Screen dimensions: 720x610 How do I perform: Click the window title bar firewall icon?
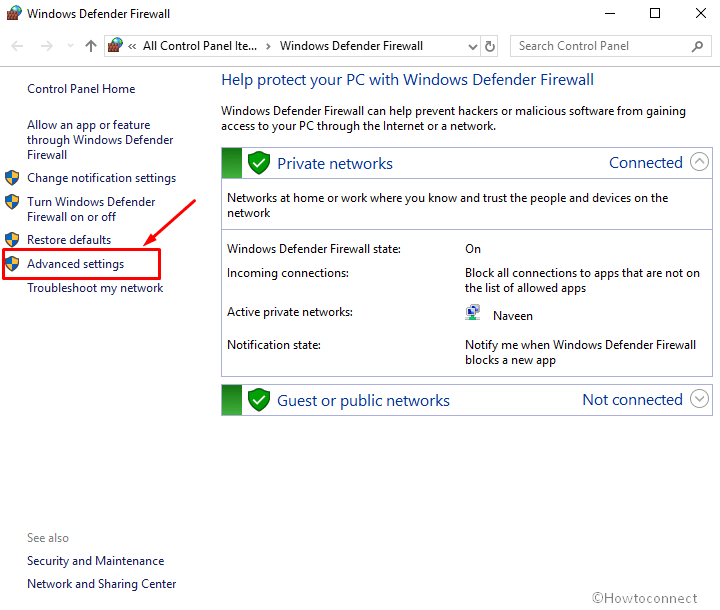(14, 13)
